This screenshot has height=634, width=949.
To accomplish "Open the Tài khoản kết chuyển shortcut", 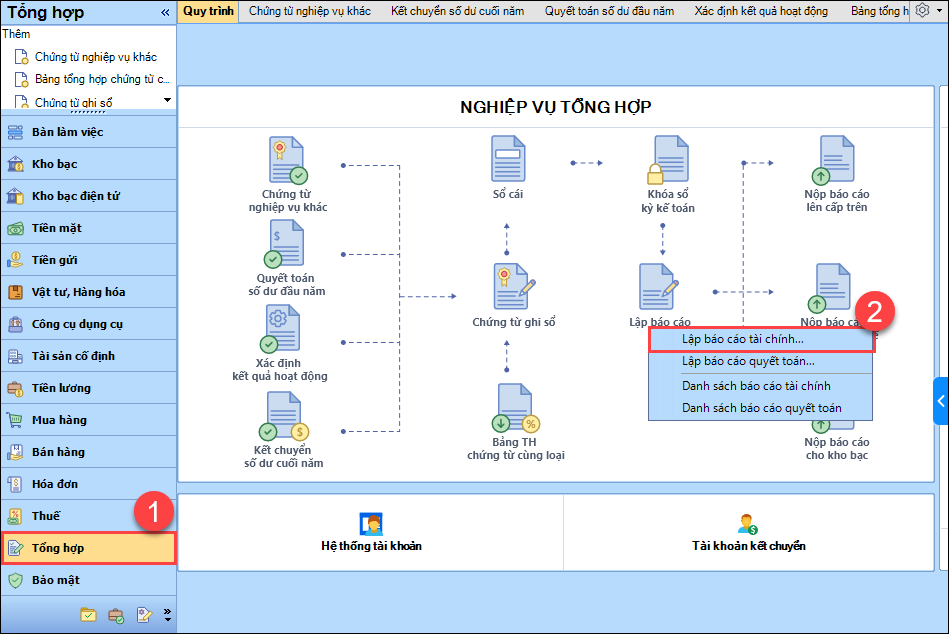I will pos(748,533).
